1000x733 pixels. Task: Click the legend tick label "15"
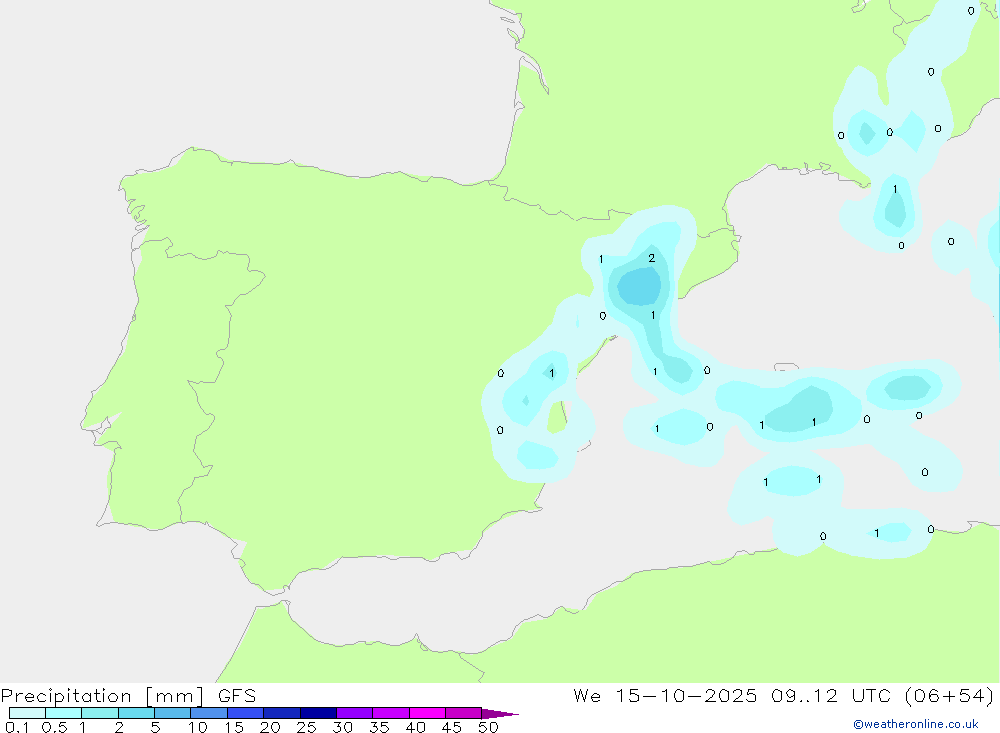click(x=234, y=727)
